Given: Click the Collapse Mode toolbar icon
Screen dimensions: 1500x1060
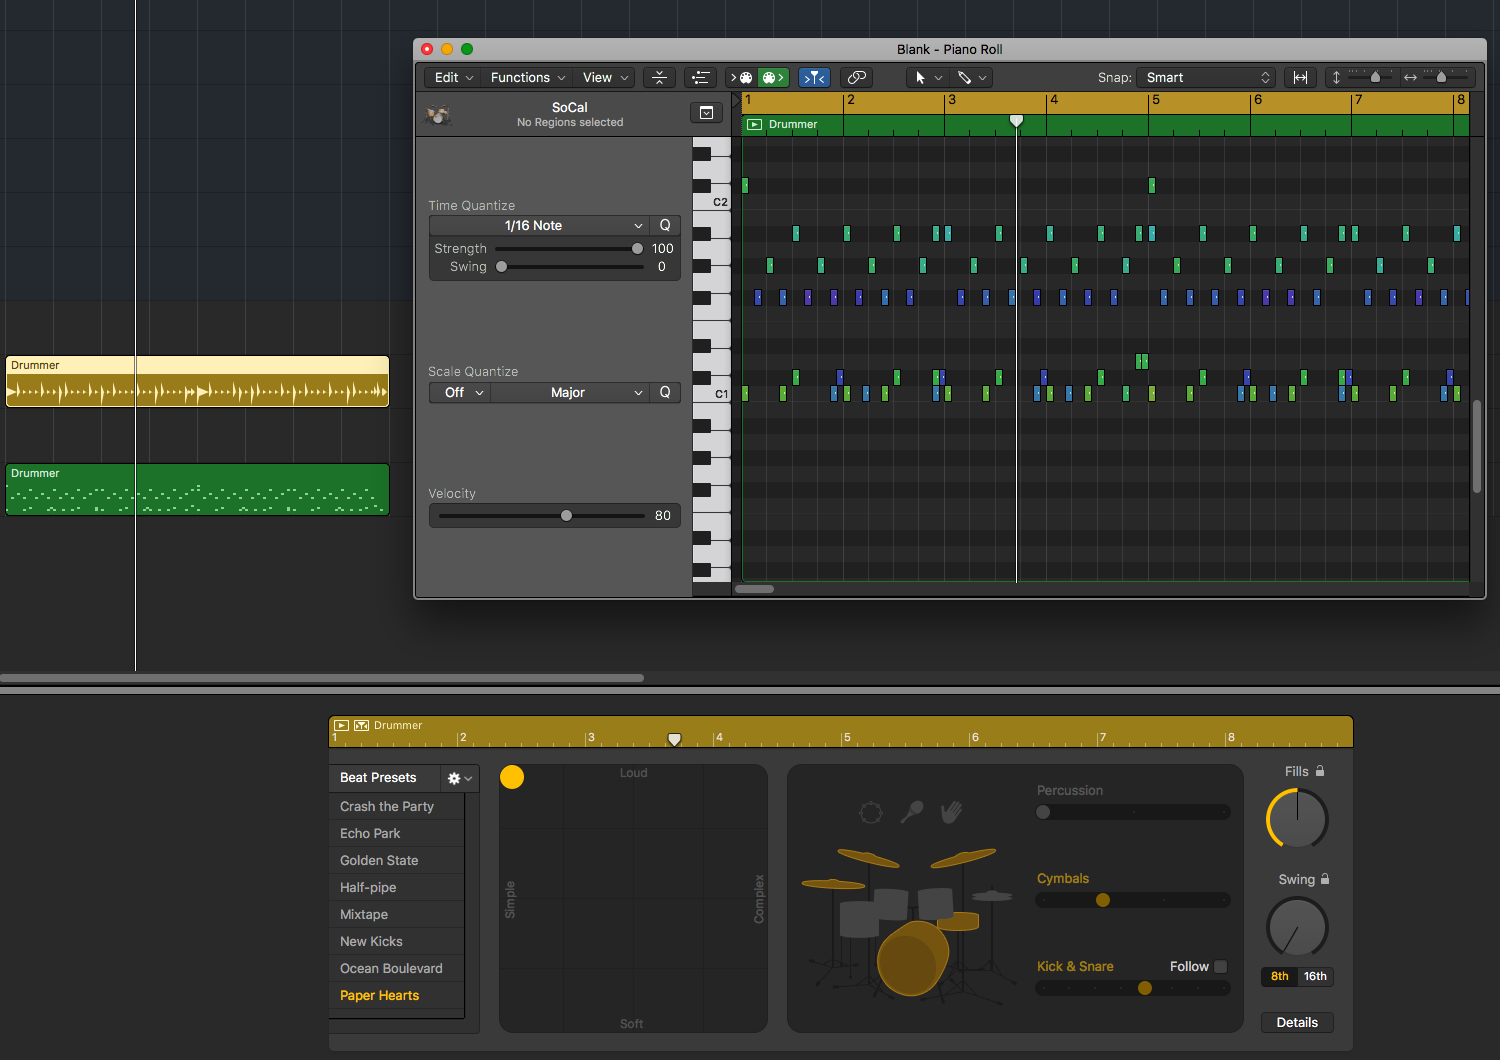Looking at the screenshot, I should [659, 78].
